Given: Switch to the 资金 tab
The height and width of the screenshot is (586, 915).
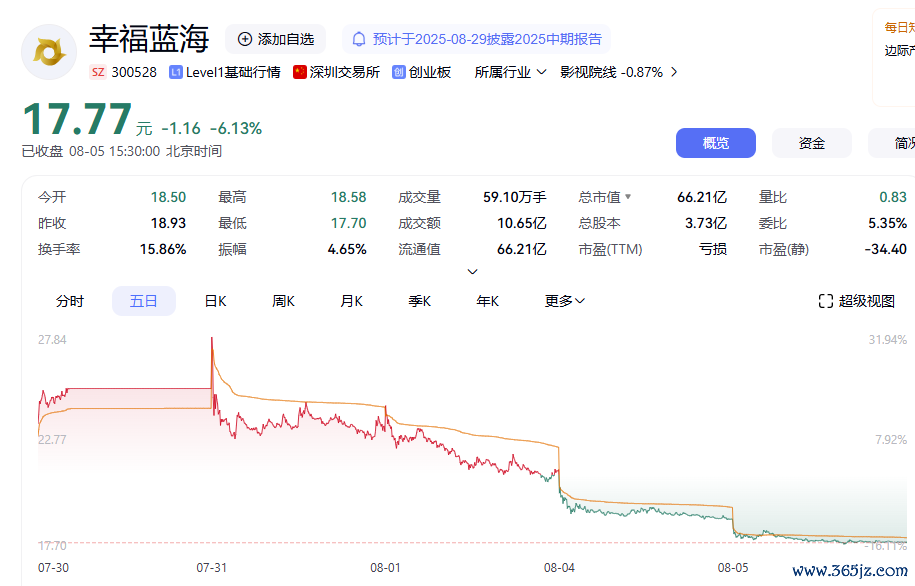Looking at the screenshot, I should (812, 143).
